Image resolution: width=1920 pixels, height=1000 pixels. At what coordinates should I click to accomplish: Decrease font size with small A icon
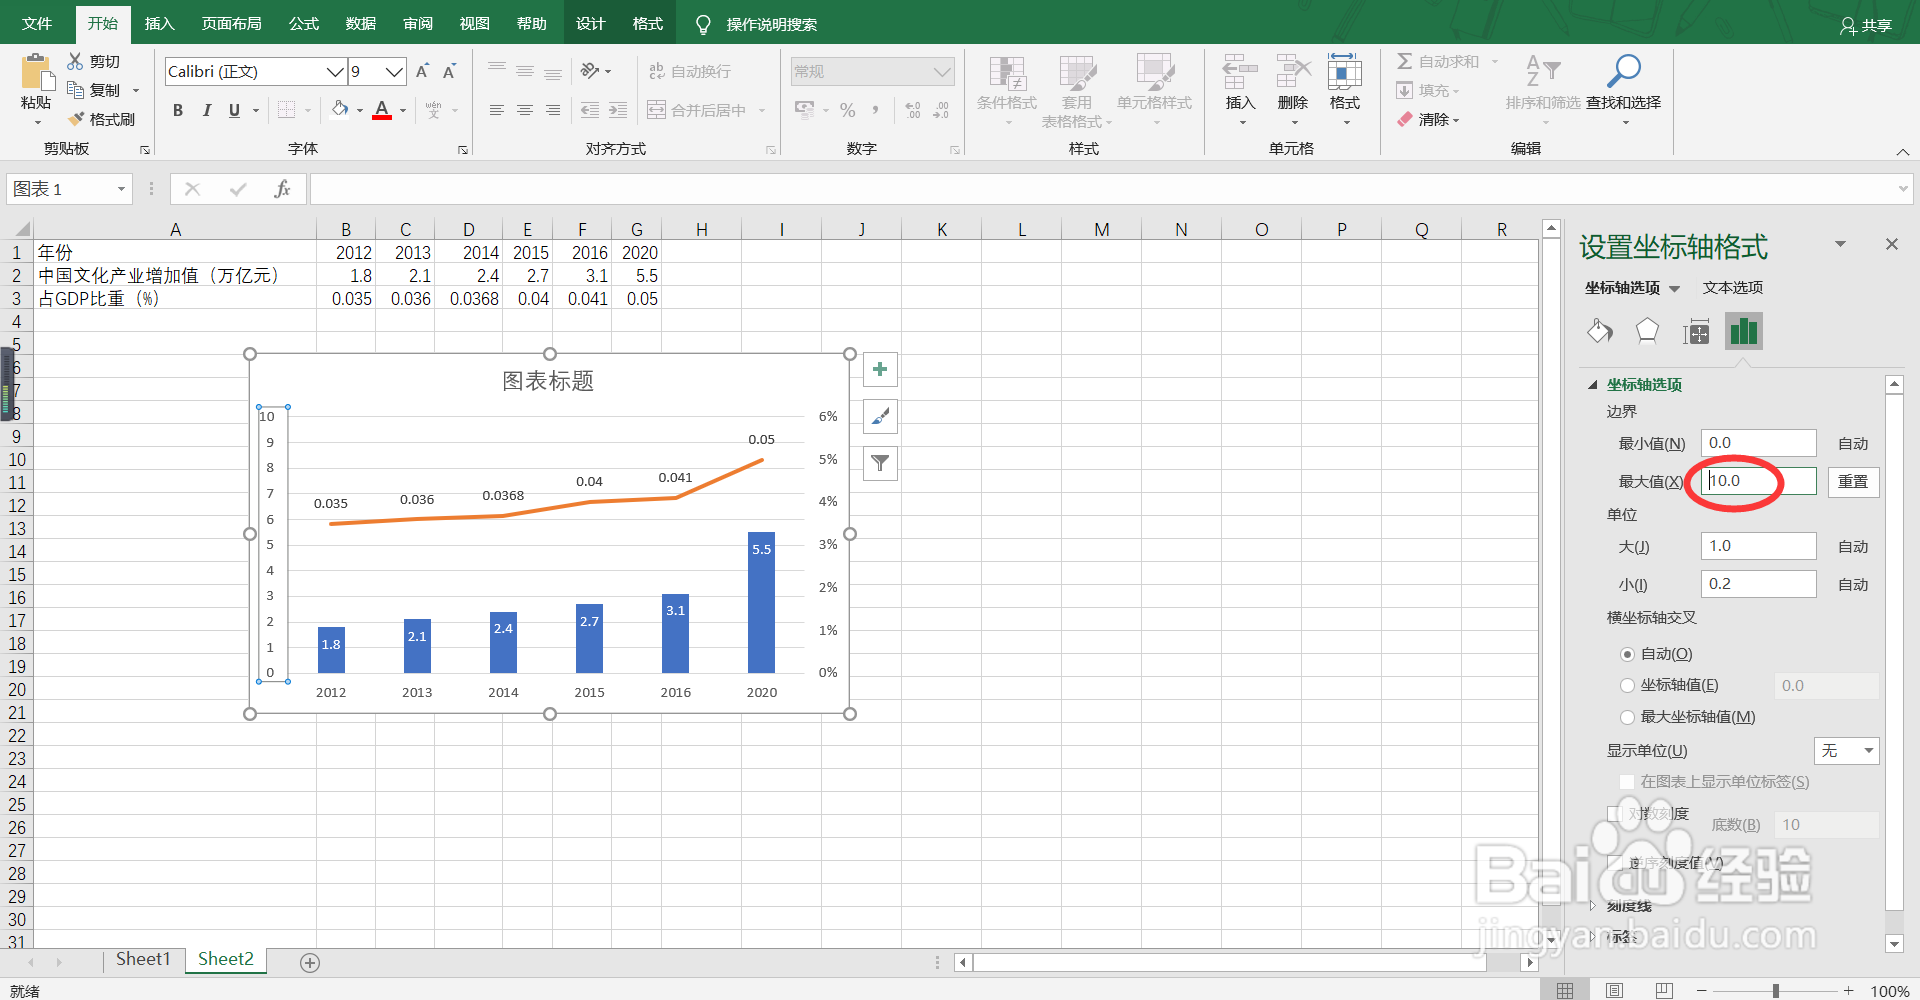pyautogui.click(x=450, y=71)
